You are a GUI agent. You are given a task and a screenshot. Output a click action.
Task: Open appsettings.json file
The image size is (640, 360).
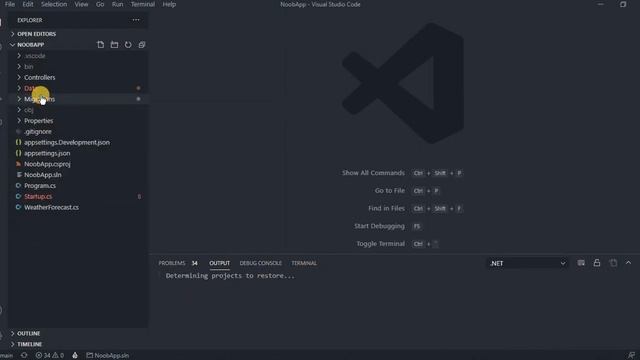click(x=78, y=153)
